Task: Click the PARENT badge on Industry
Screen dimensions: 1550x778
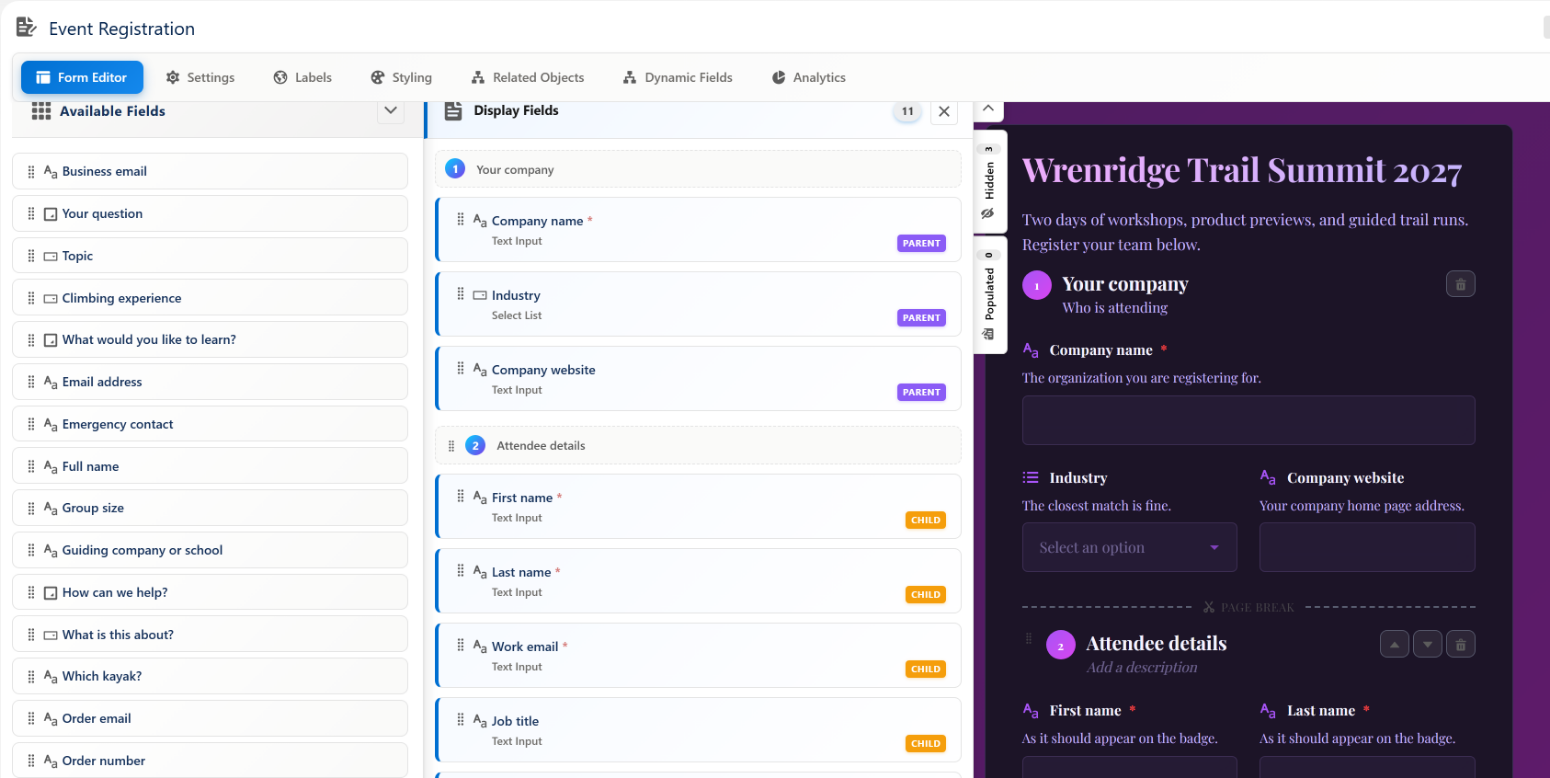Action: [921, 318]
